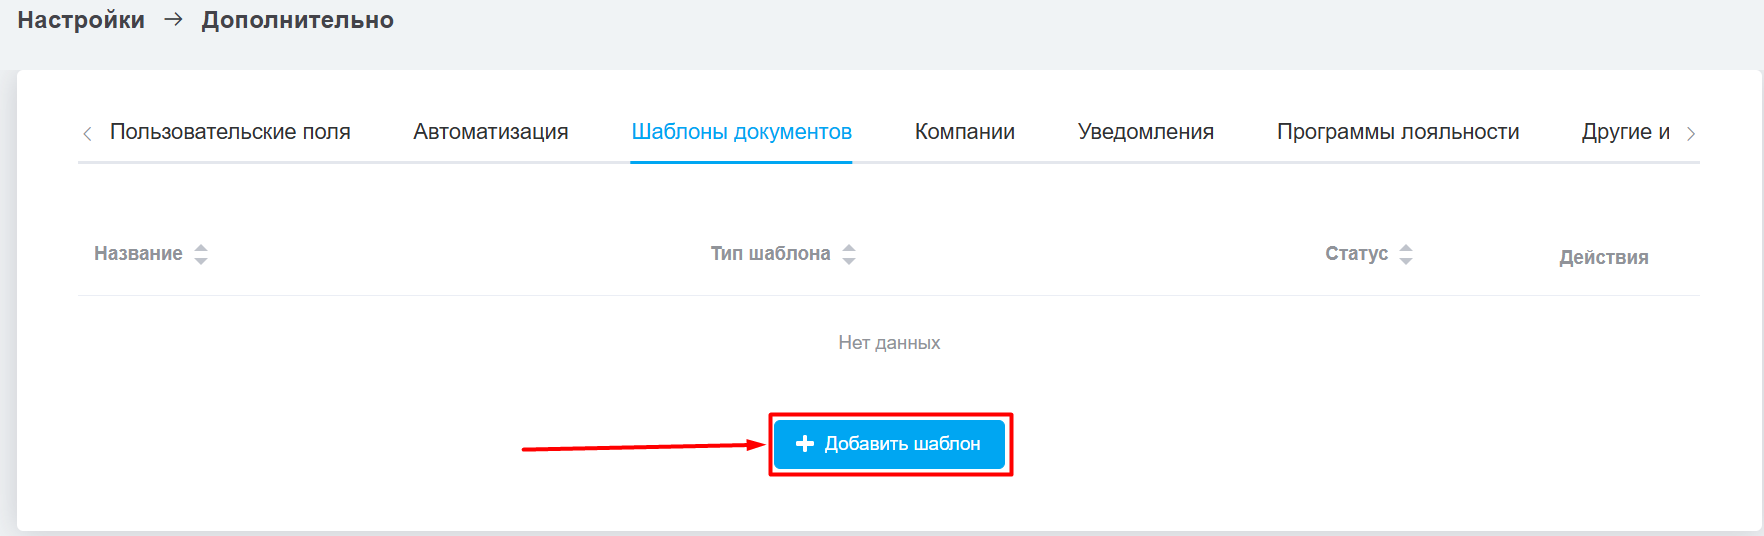Screen dimensions: 1764x536
Task: Click the Нет данных empty table placeholder
Action: coord(889,343)
